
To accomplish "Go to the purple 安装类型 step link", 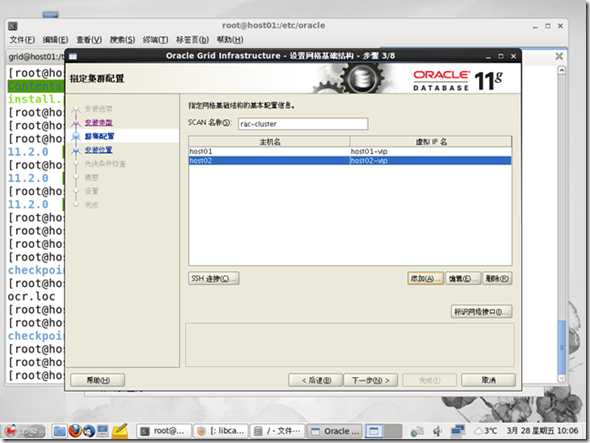I will (x=99, y=123).
